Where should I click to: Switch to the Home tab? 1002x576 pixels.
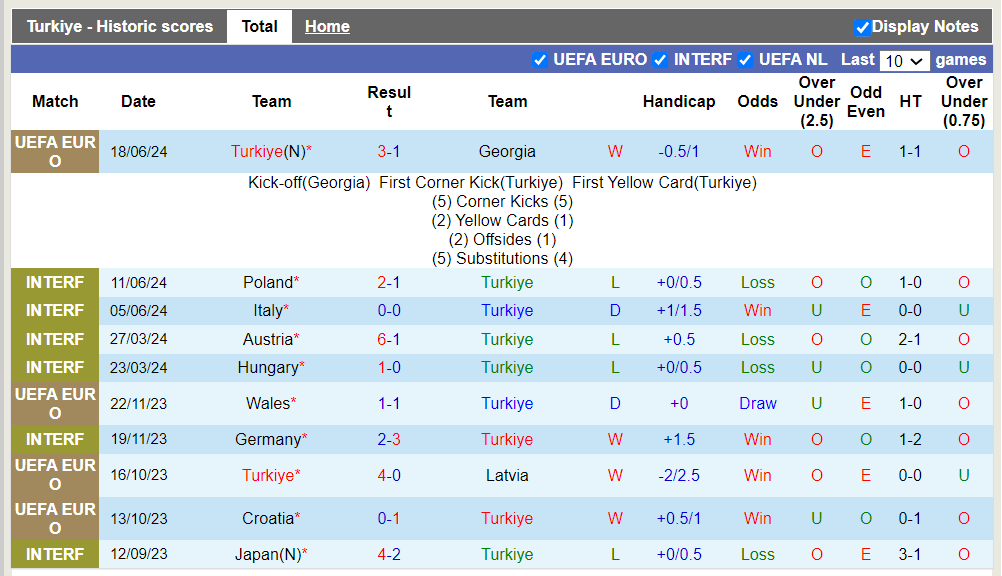coord(327,27)
